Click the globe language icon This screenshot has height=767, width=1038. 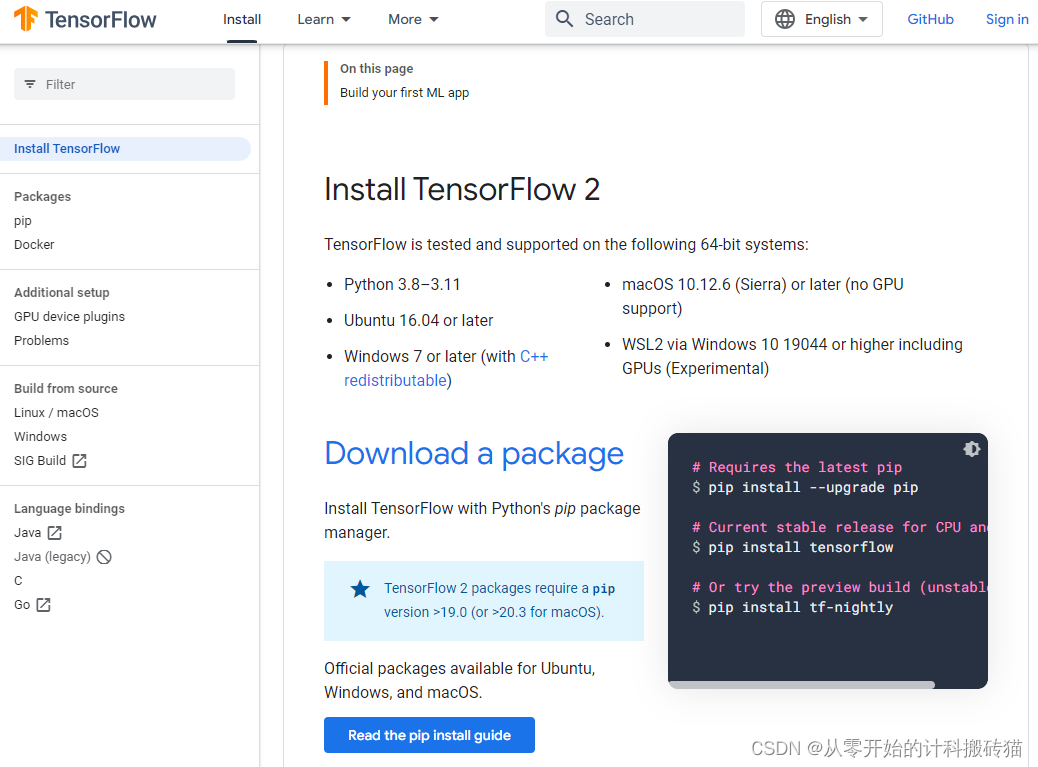tap(786, 19)
